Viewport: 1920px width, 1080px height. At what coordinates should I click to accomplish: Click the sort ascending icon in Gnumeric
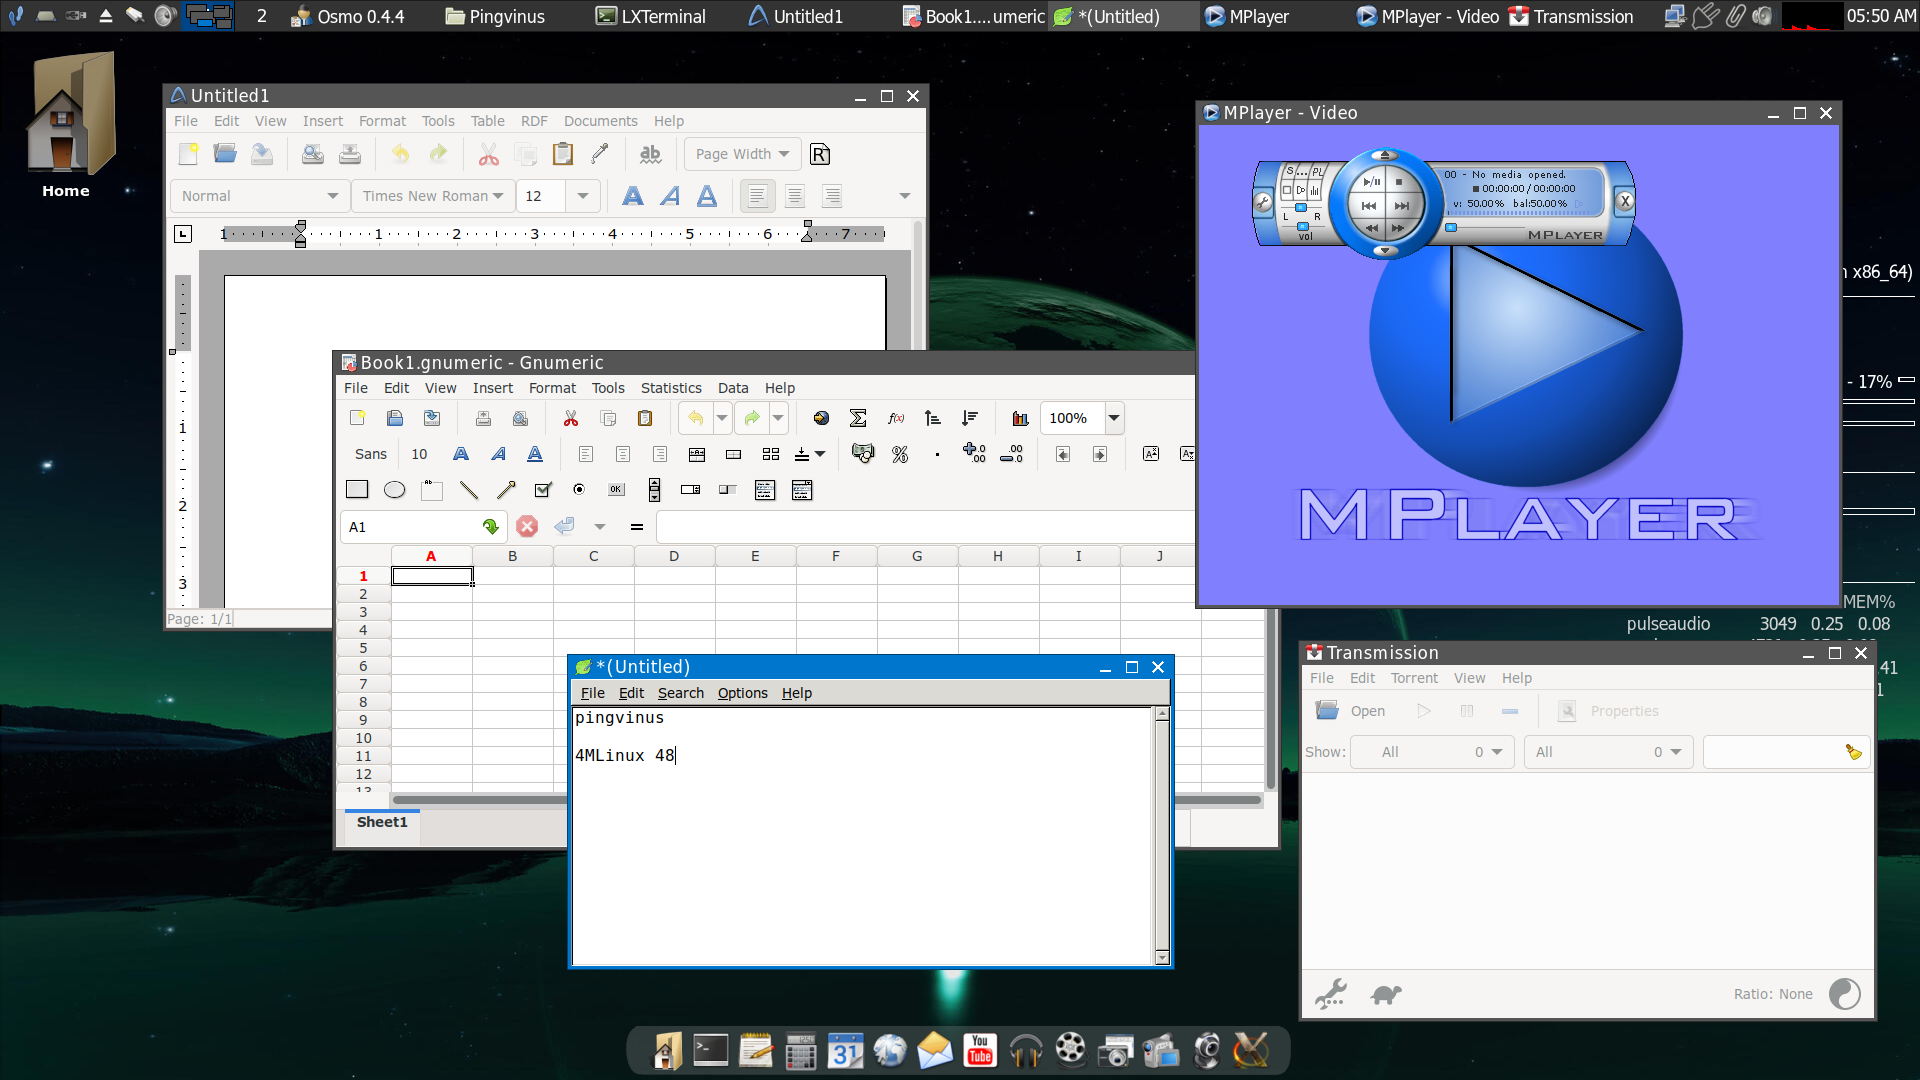click(932, 418)
